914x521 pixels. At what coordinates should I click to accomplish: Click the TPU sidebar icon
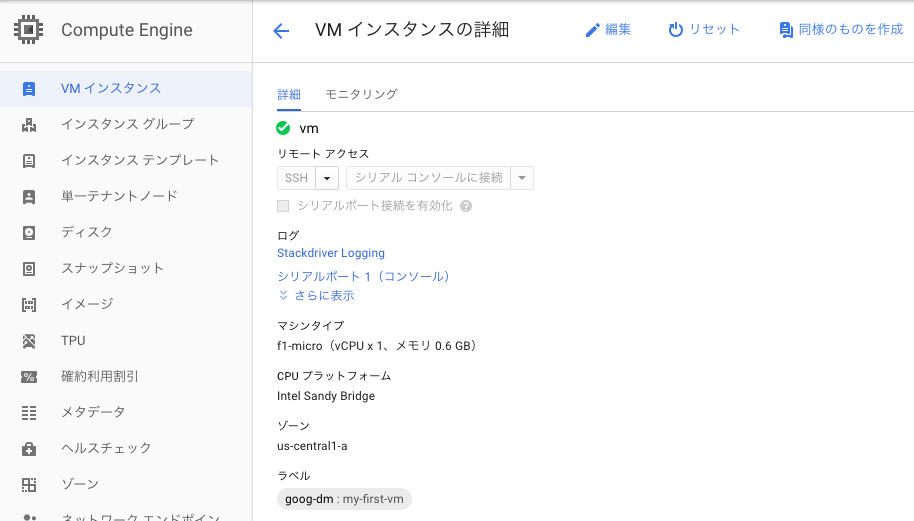point(29,341)
